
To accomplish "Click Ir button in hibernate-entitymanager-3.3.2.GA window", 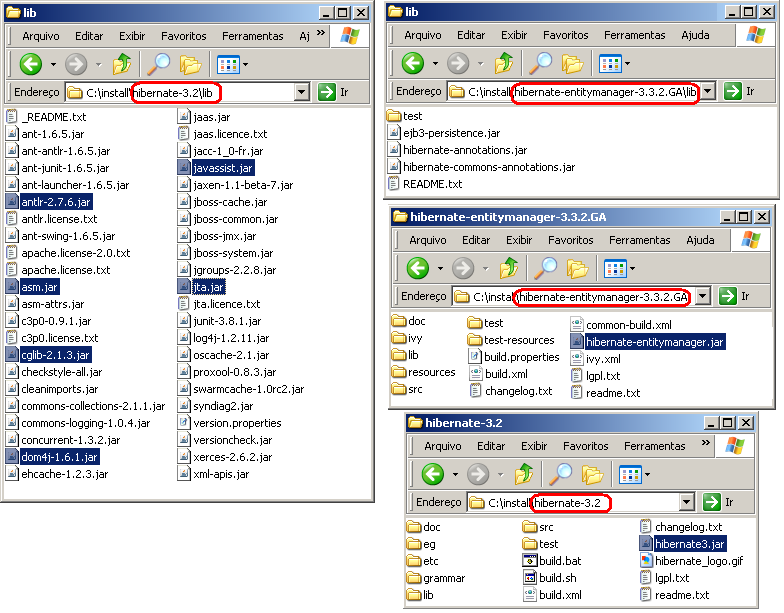I will 734,296.
